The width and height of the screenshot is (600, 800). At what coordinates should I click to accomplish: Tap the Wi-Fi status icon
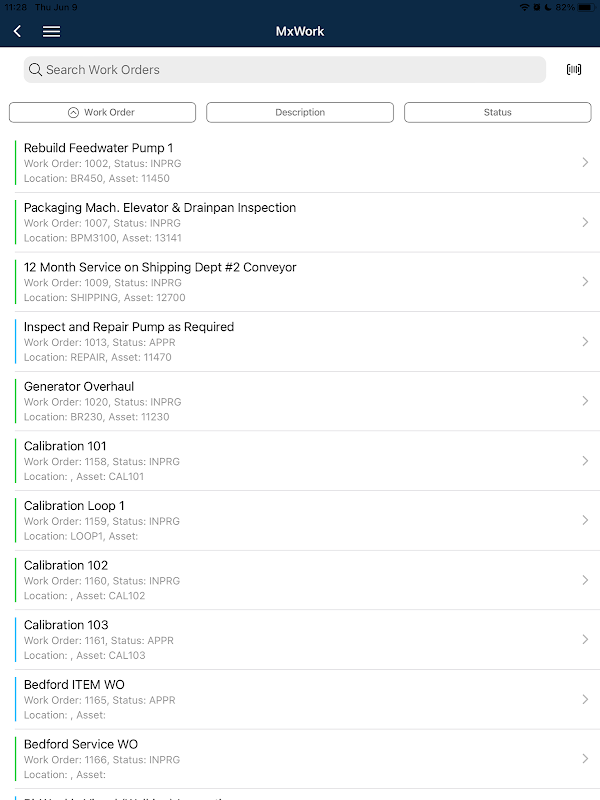pyautogui.click(x=524, y=7)
